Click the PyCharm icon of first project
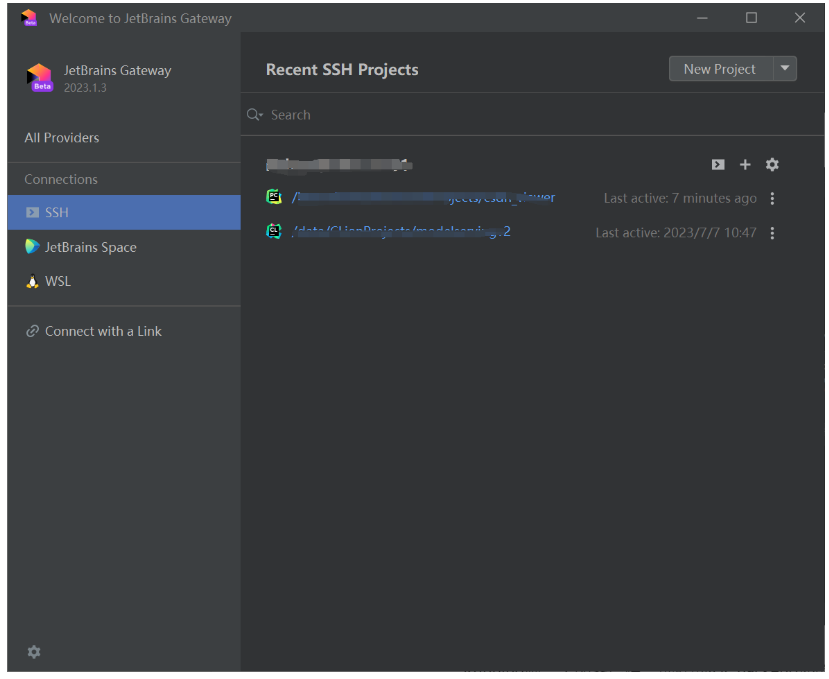This screenshot has height=679, width=829. tap(274, 197)
